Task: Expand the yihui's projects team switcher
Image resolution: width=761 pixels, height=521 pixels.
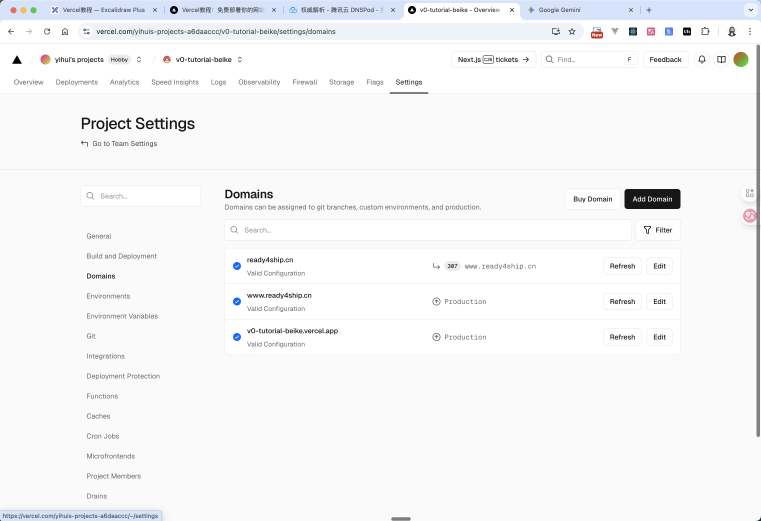Action: pyautogui.click(x=139, y=60)
